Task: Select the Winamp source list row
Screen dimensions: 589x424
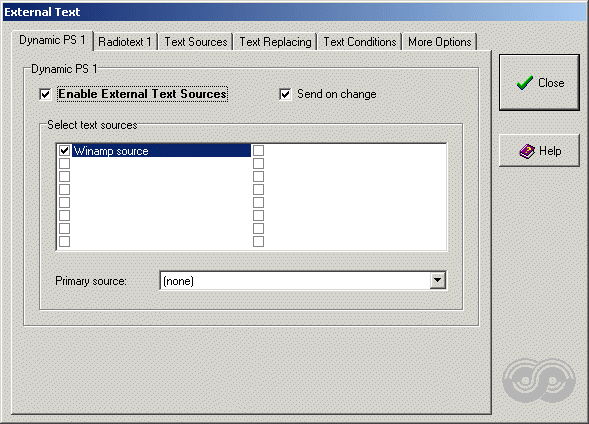Action: 161,151
